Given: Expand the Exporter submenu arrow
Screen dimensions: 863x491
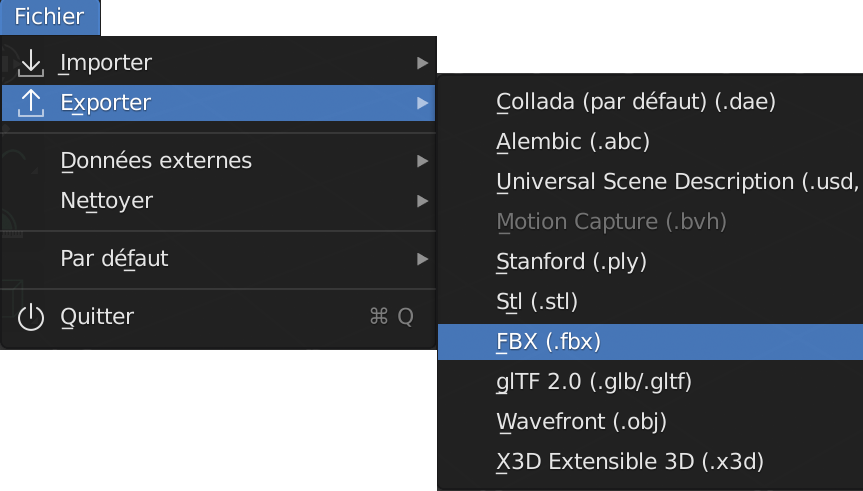Looking at the screenshot, I should (x=422, y=102).
